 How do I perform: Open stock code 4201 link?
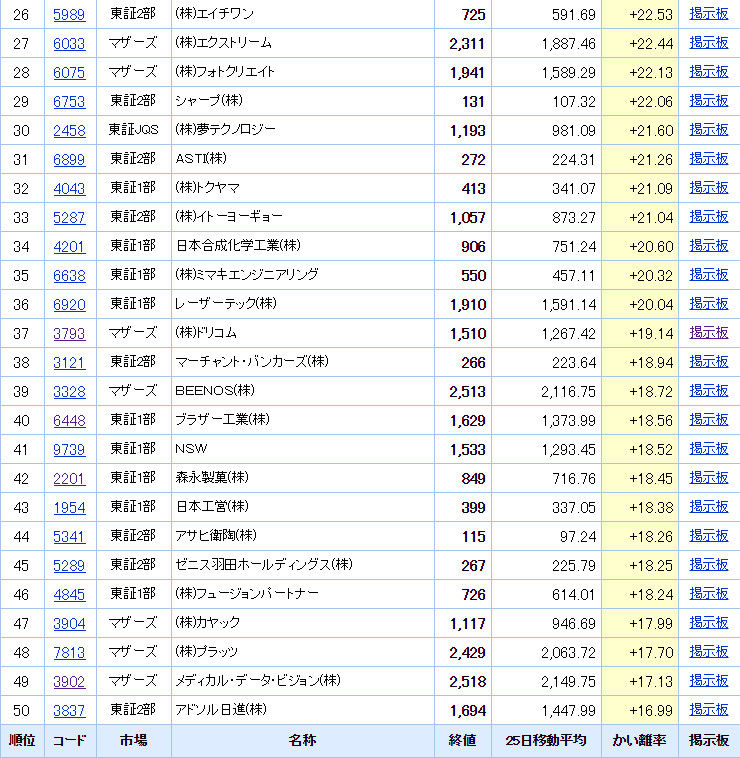69,247
